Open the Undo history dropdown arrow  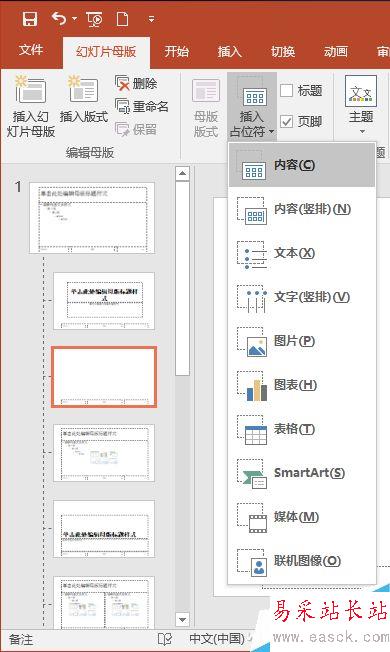(x=74, y=19)
